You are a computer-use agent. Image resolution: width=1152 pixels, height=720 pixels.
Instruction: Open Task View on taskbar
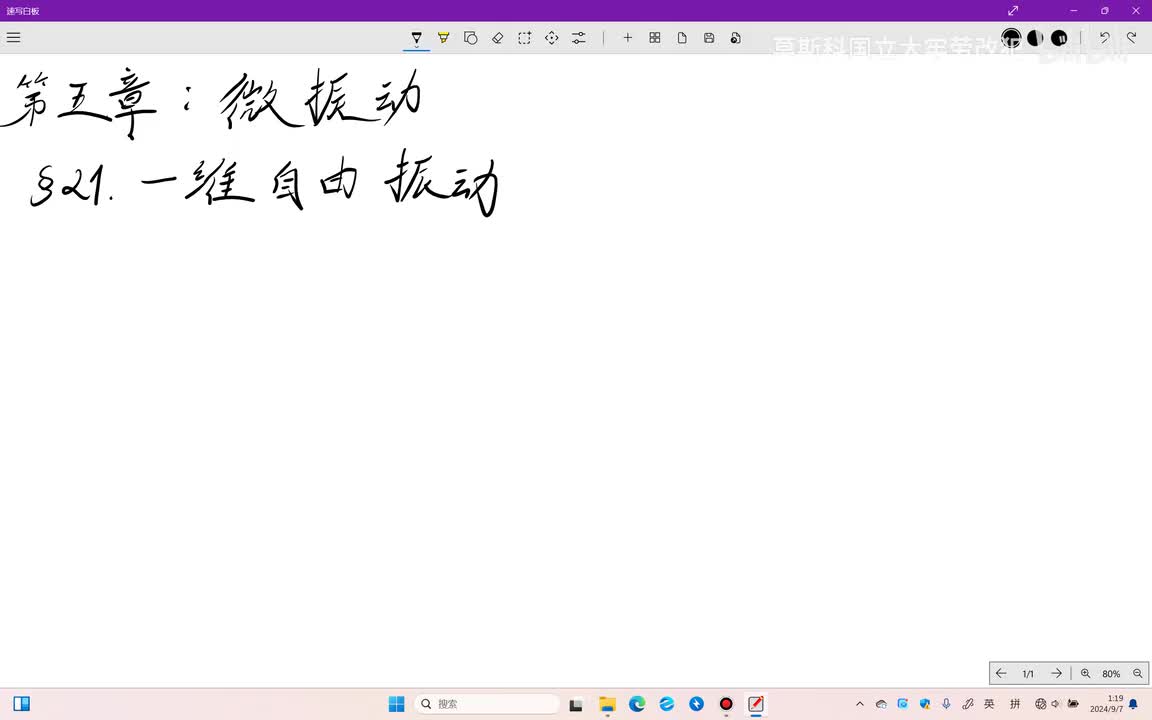coord(576,704)
